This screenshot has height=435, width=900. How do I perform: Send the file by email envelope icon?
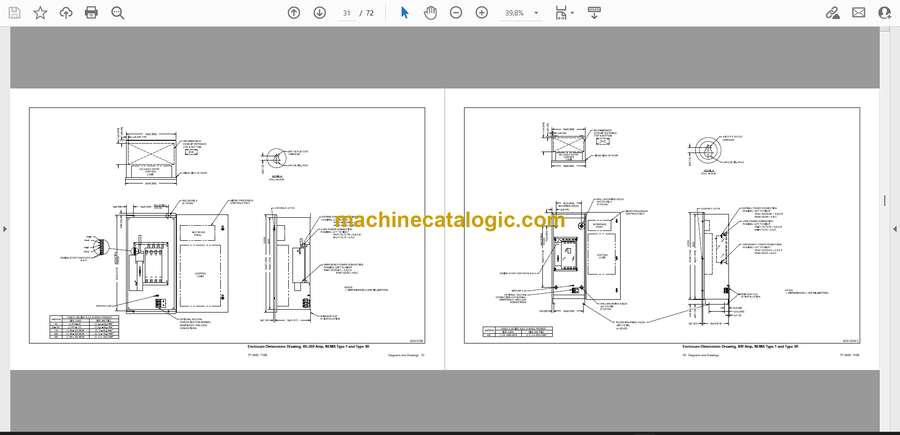(859, 13)
